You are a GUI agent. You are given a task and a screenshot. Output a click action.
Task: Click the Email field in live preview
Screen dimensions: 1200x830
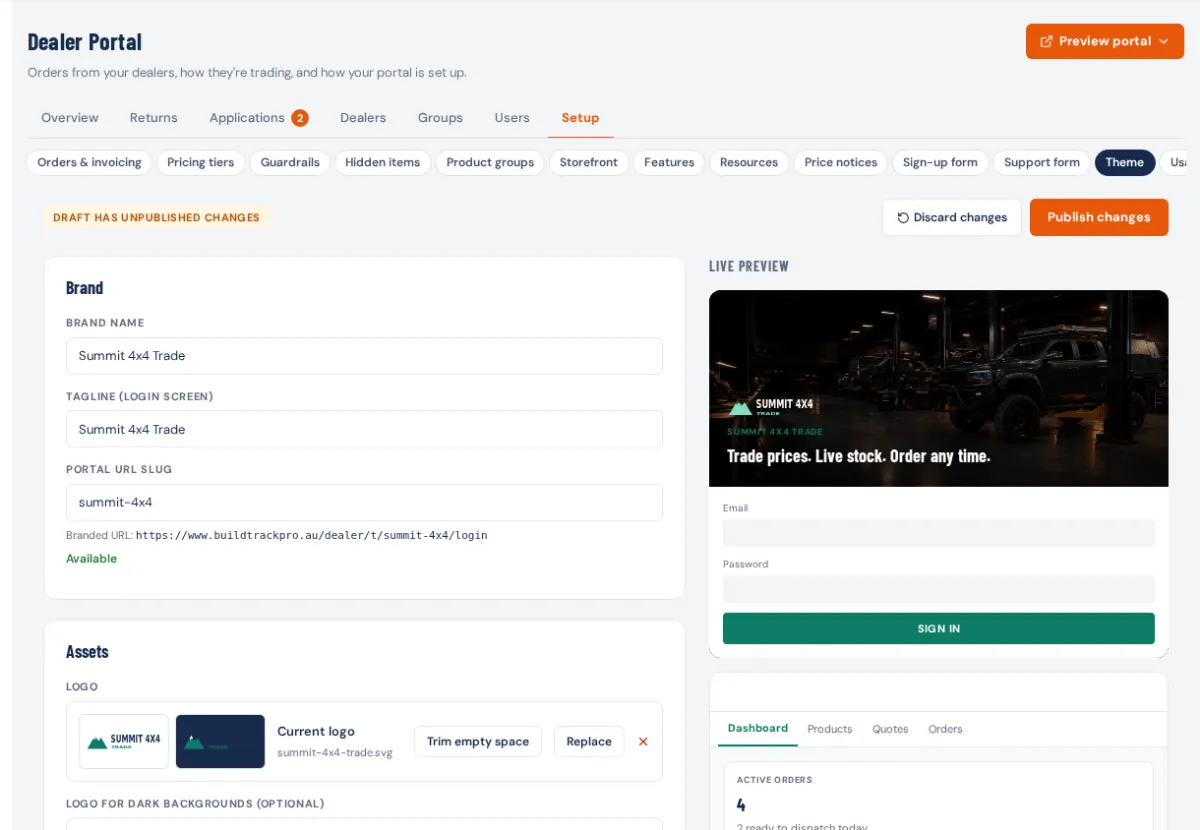939,532
